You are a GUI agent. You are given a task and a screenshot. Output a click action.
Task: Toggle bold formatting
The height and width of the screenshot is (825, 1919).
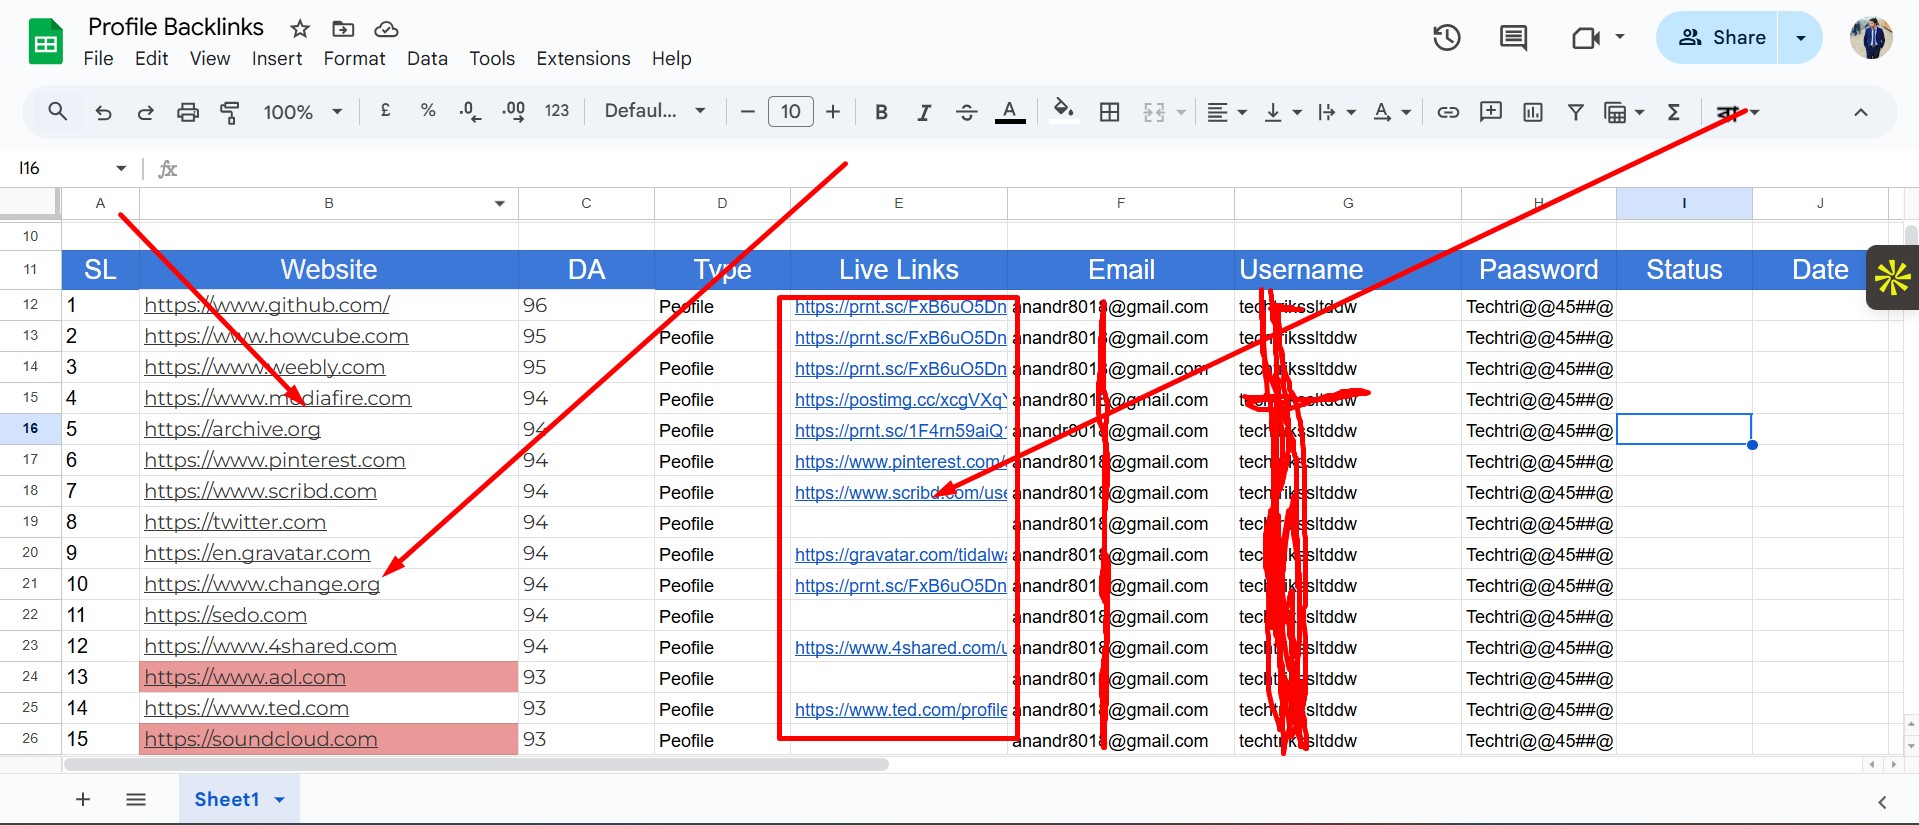click(881, 112)
